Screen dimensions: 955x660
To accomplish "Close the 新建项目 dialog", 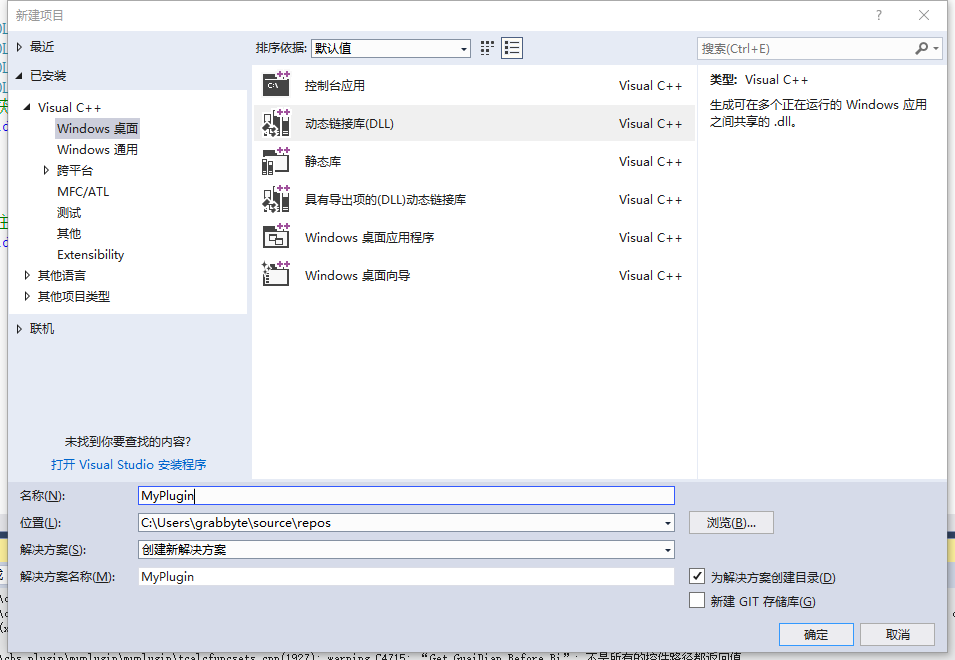I will pyautogui.click(x=924, y=15).
